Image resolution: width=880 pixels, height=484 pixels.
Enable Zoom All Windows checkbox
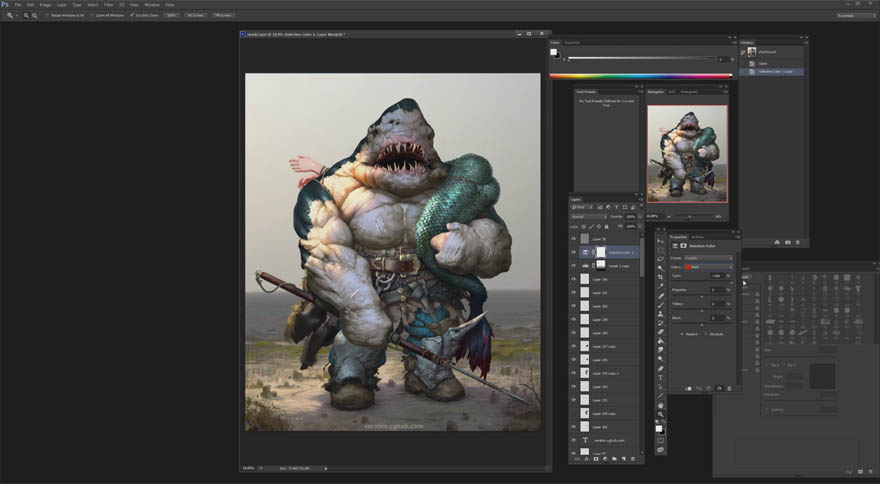click(x=91, y=15)
